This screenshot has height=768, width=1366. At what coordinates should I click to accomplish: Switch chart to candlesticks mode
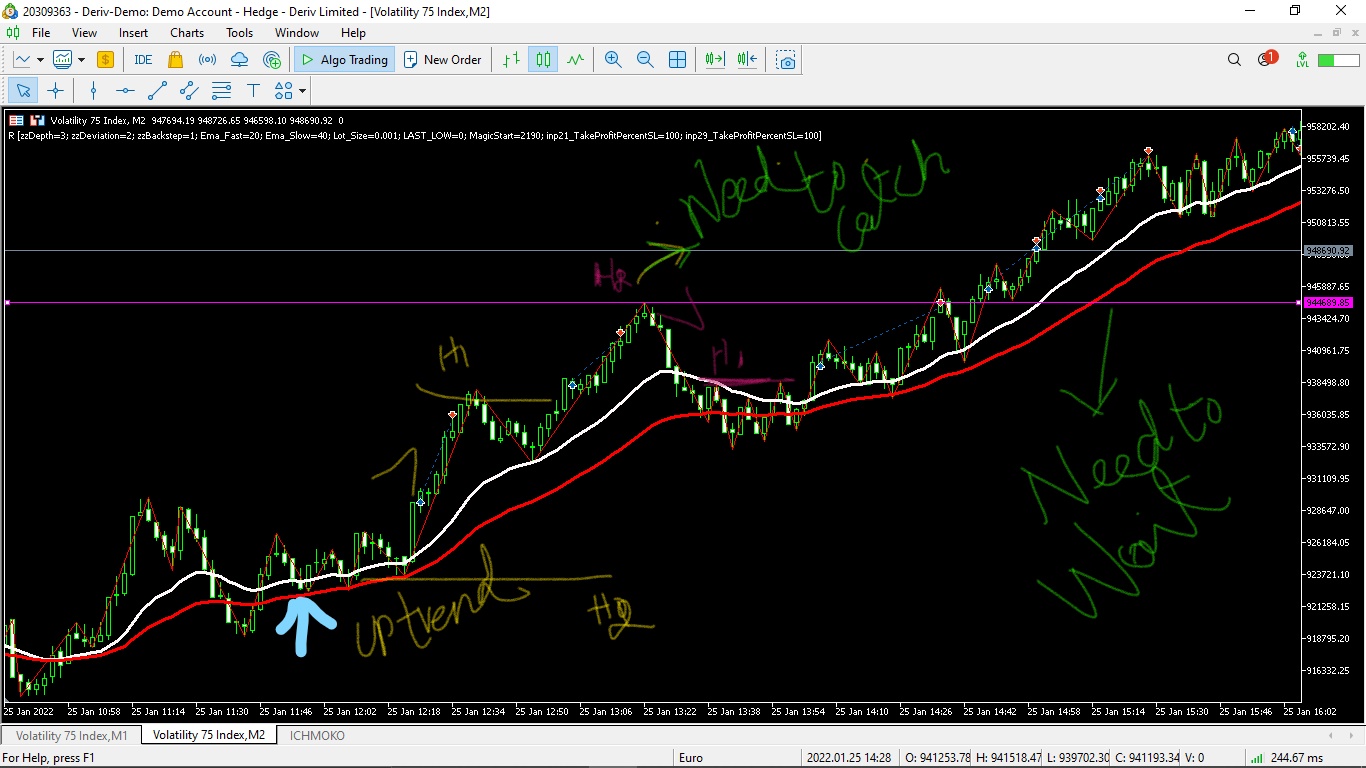point(543,60)
